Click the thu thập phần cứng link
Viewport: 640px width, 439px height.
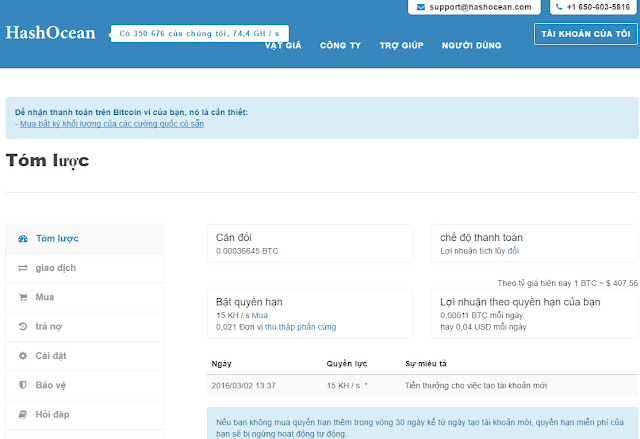[x=300, y=327]
